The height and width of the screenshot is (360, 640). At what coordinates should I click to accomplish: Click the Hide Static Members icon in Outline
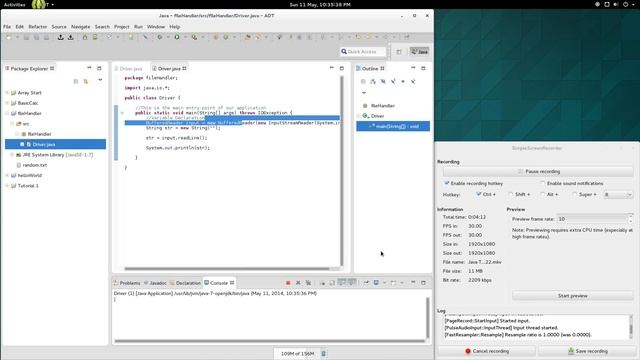(x=393, y=82)
